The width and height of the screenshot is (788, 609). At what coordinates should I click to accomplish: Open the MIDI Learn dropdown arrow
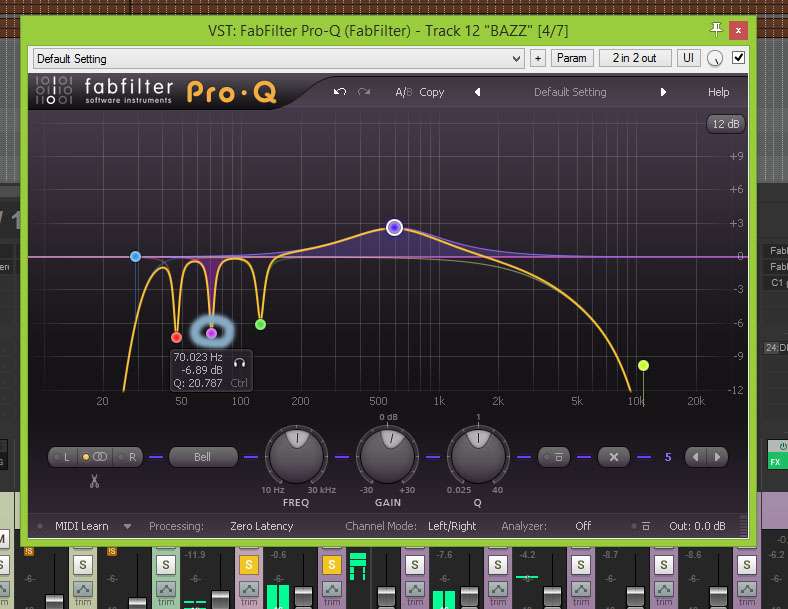point(127,527)
